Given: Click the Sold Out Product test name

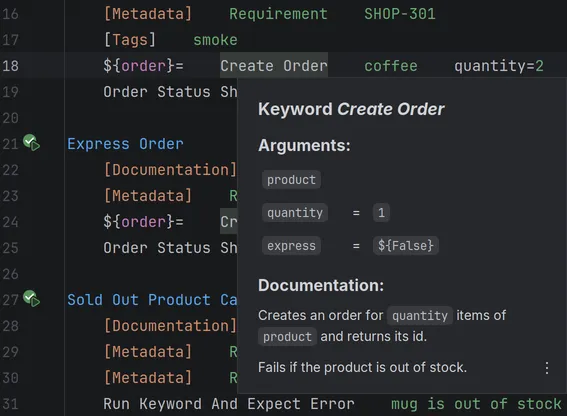Looking at the screenshot, I should tap(152, 300).
